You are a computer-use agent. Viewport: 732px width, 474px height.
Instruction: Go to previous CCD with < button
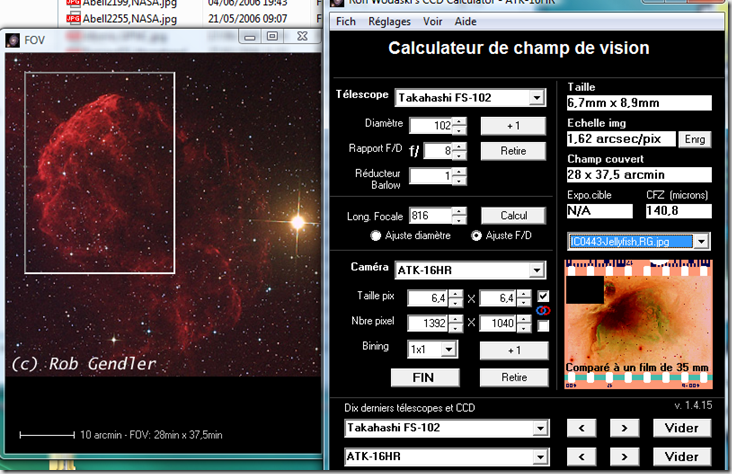582,457
